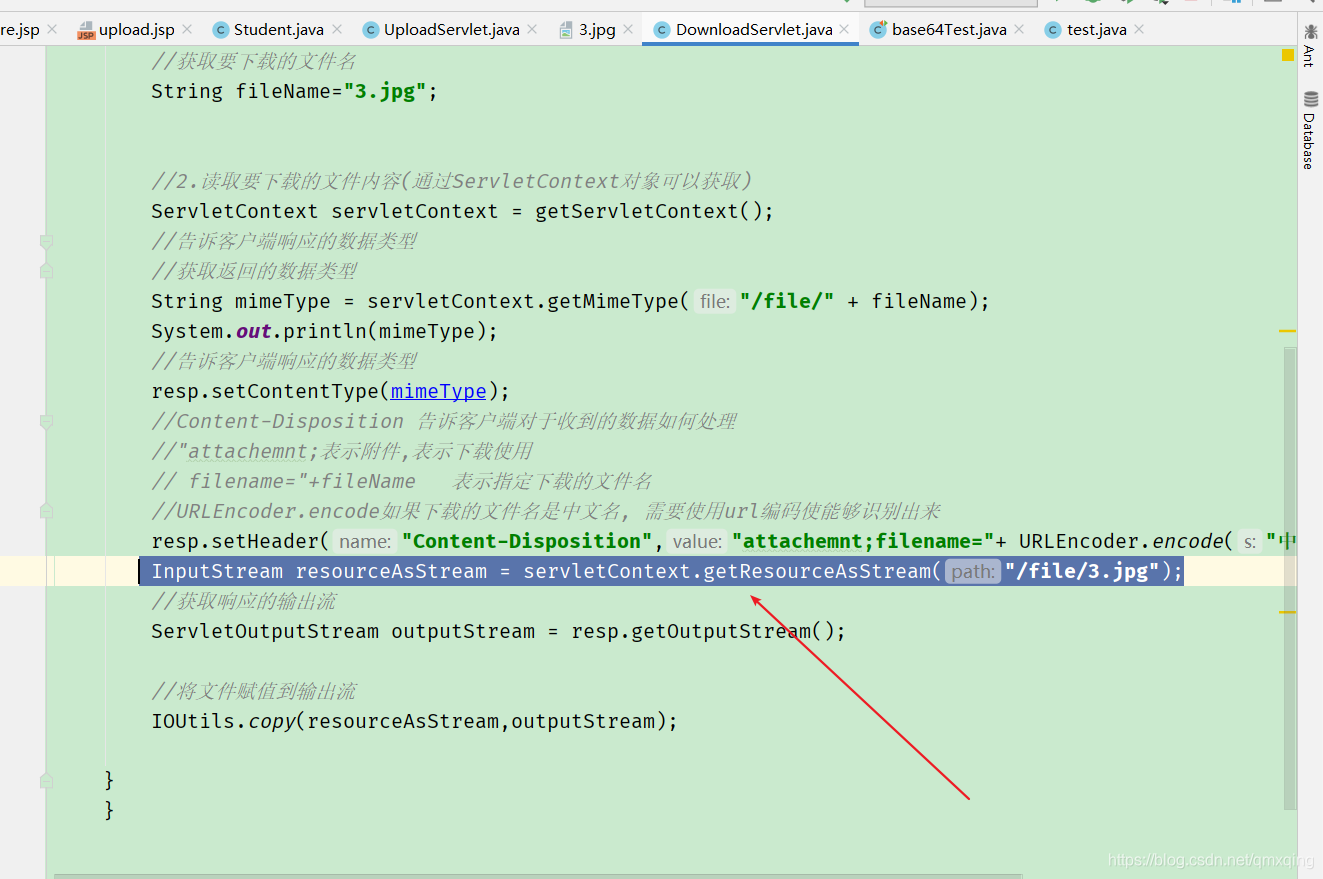
Task: Toggle fold marker beside '//获取返回的数据类型' line
Action: [x=46, y=271]
